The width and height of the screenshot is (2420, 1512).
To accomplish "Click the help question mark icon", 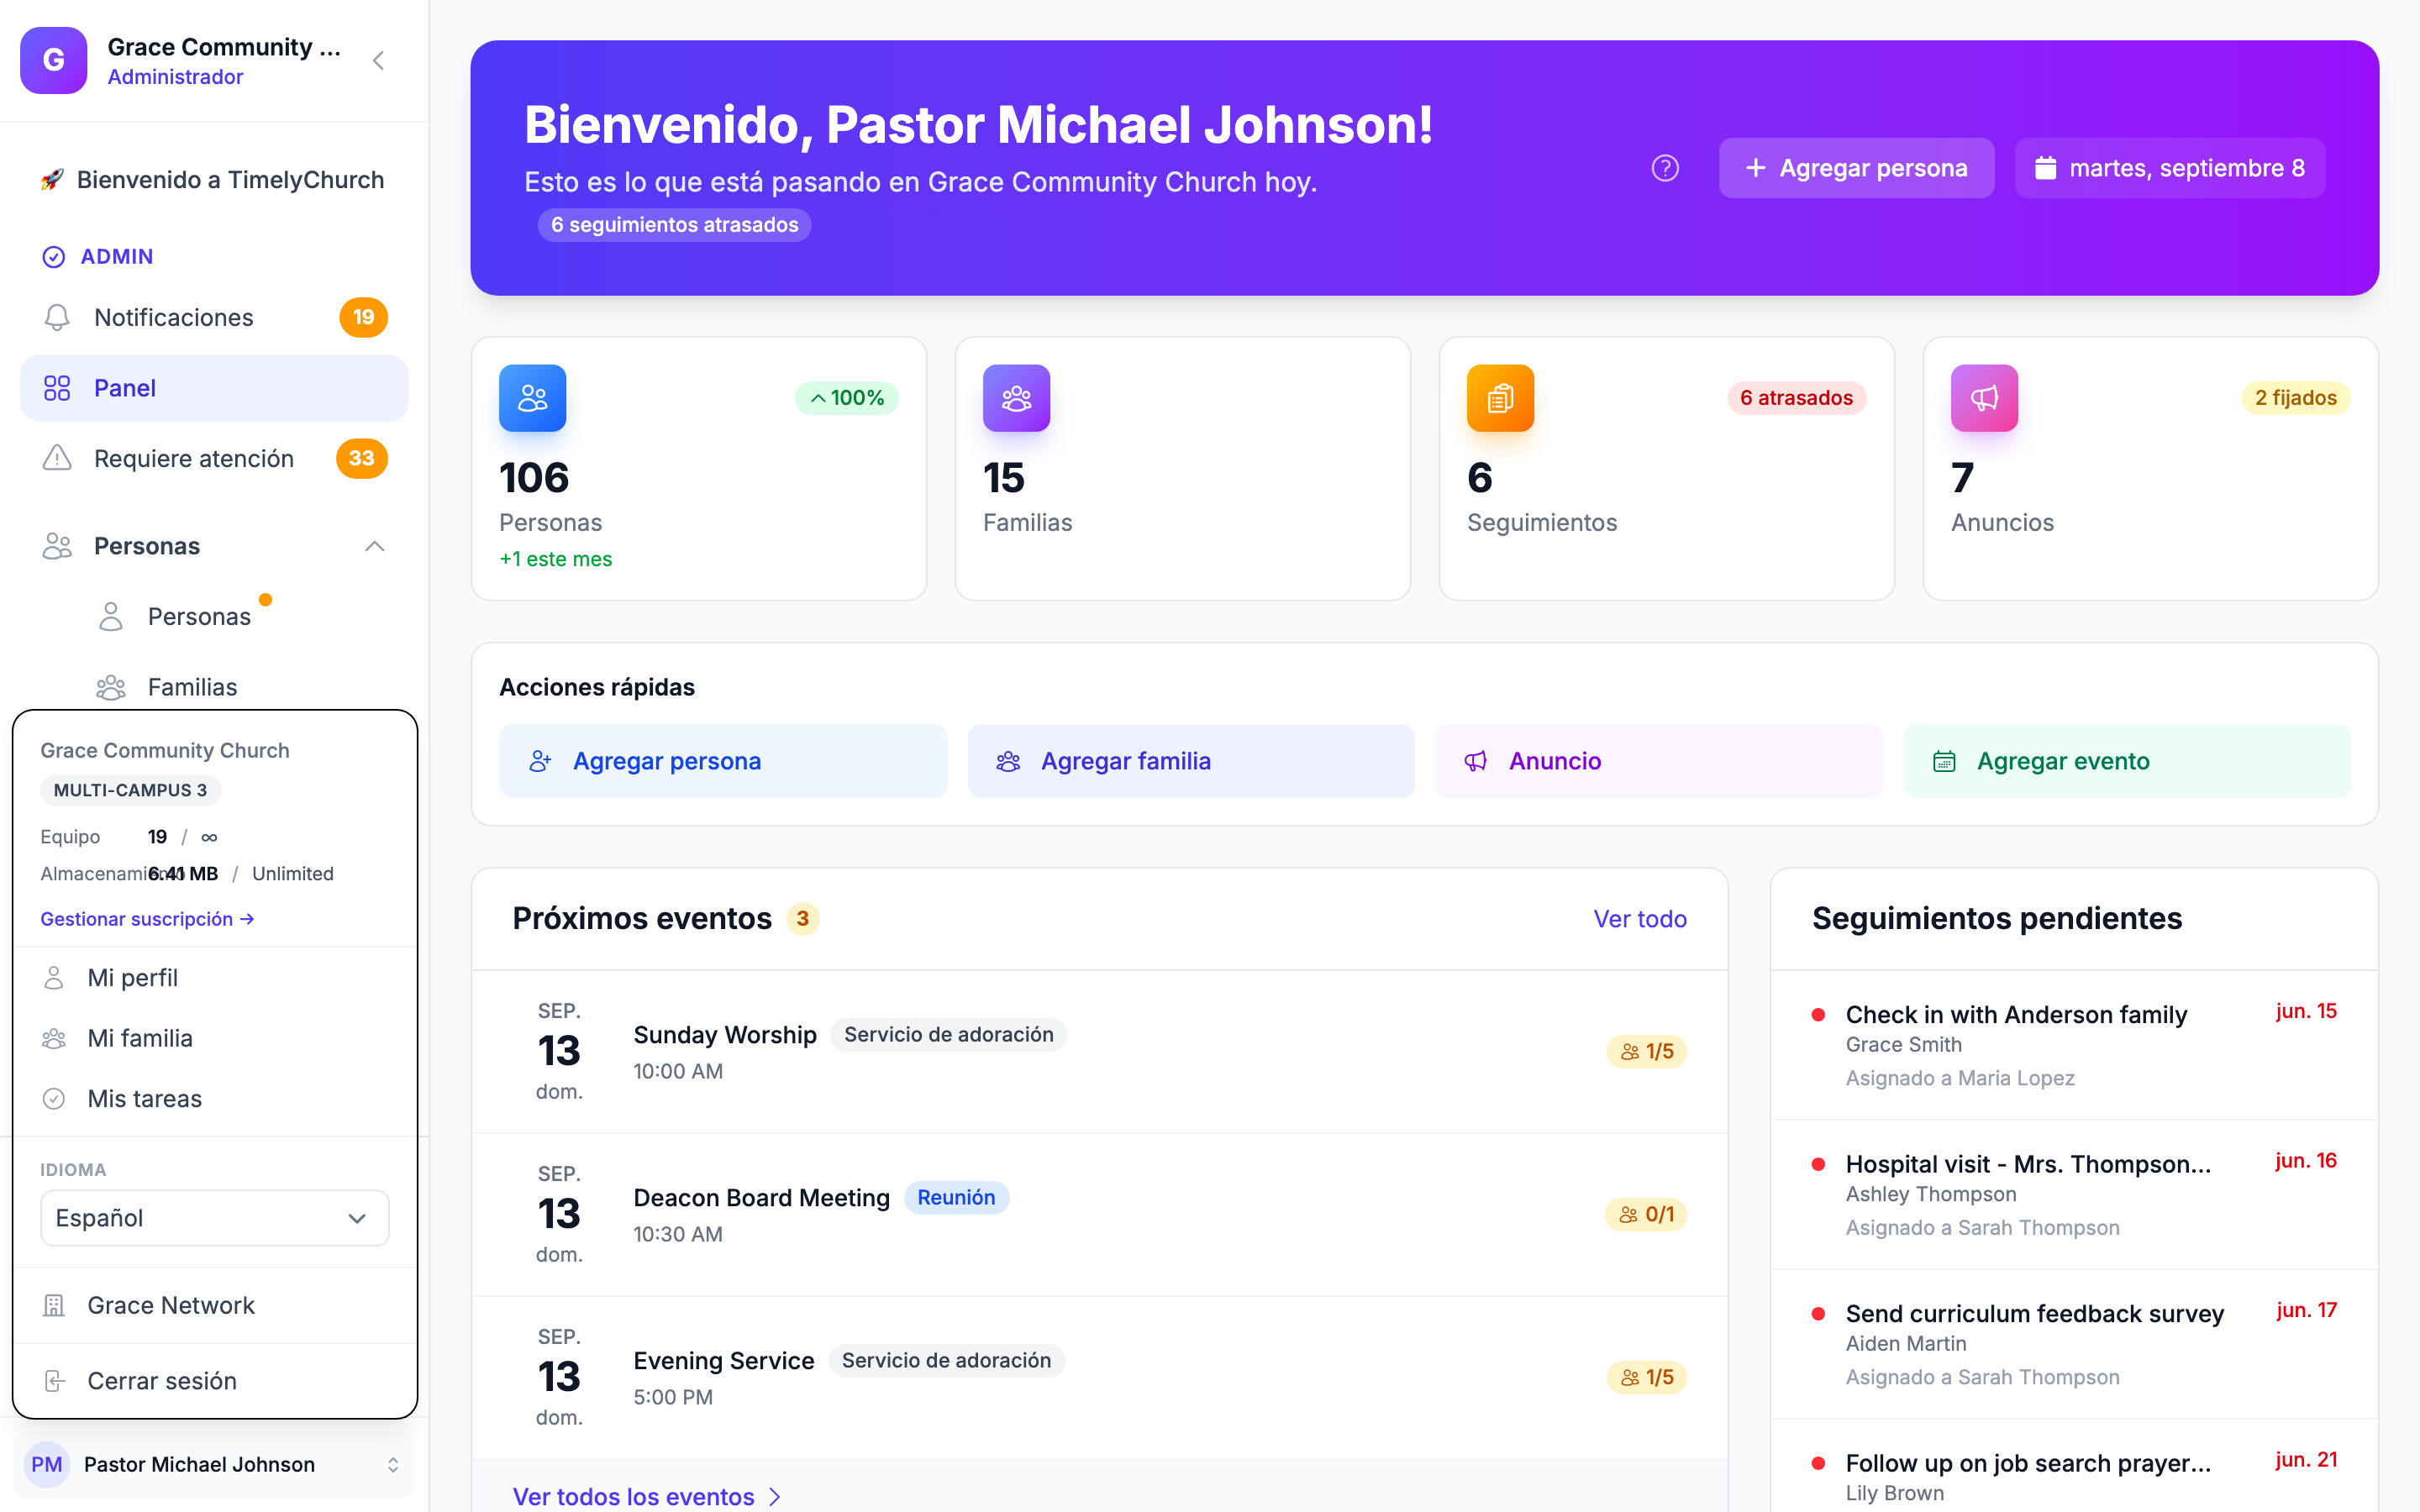I will pyautogui.click(x=1665, y=168).
